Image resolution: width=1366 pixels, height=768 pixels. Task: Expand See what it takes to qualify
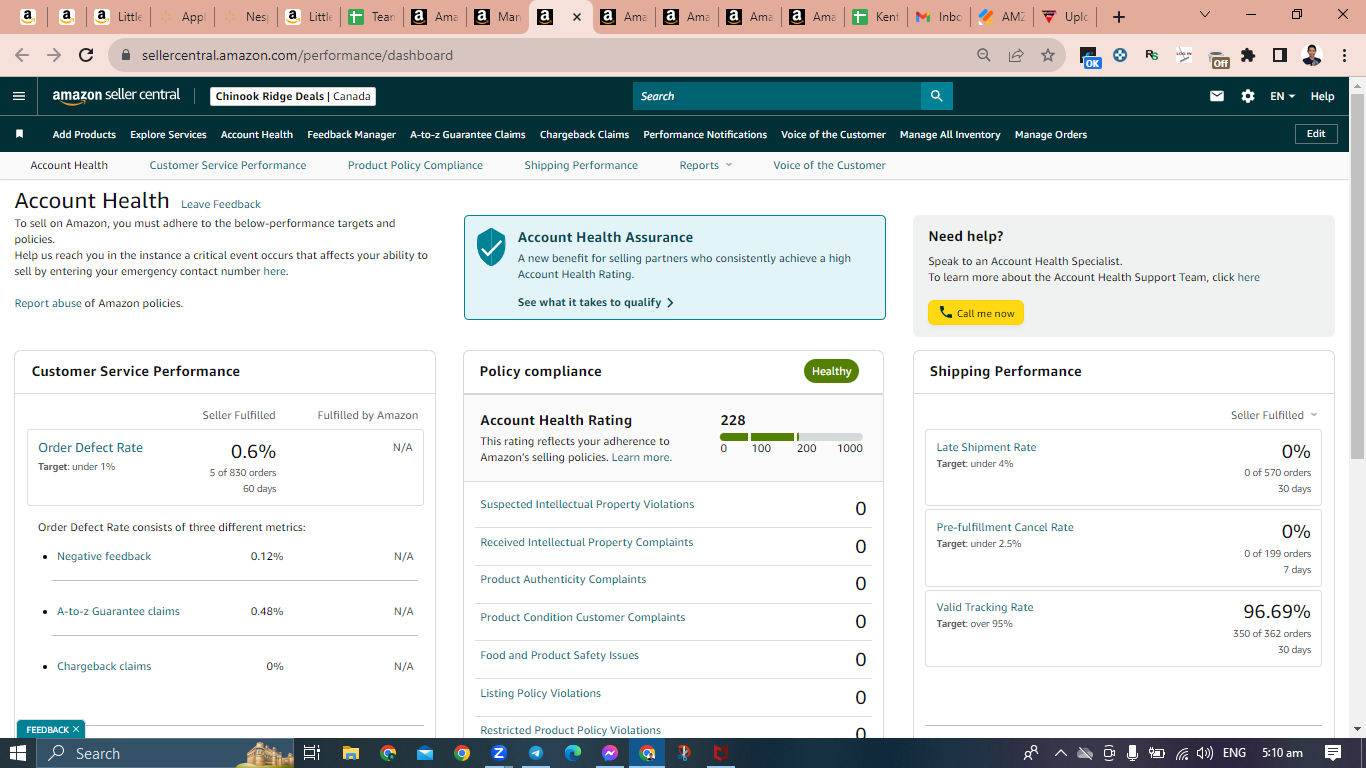coord(596,302)
